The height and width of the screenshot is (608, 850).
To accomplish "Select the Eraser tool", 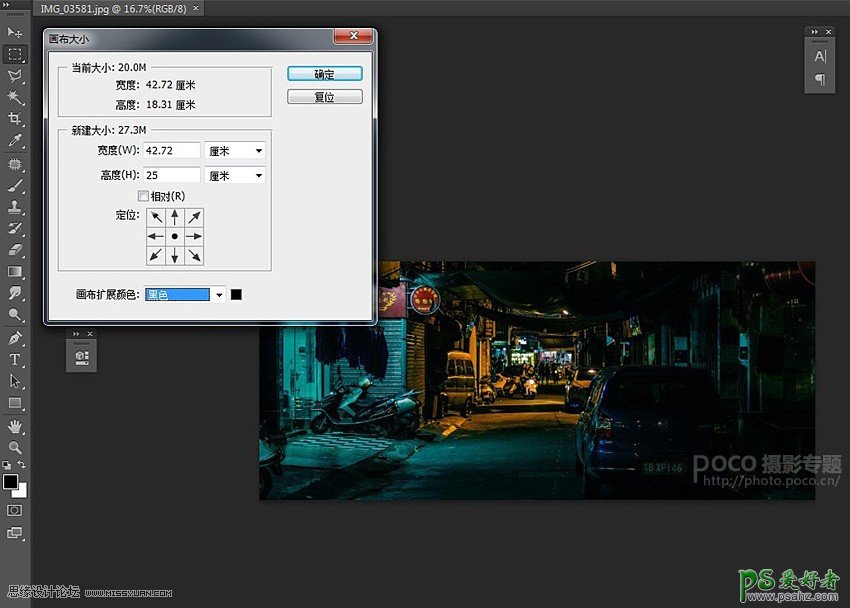I will tap(15, 250).
